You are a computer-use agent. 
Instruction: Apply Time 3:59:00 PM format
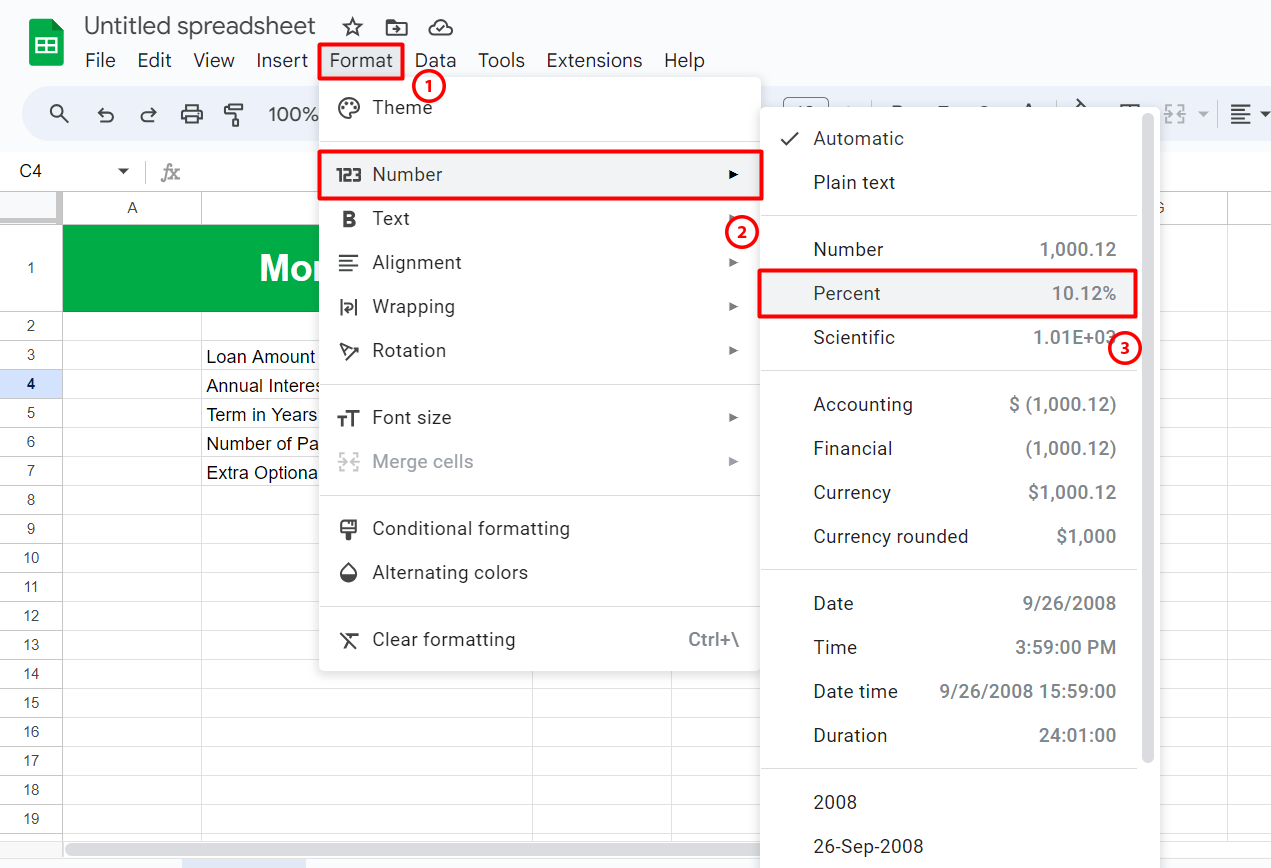pyautogui.click(x=948, y=648)
